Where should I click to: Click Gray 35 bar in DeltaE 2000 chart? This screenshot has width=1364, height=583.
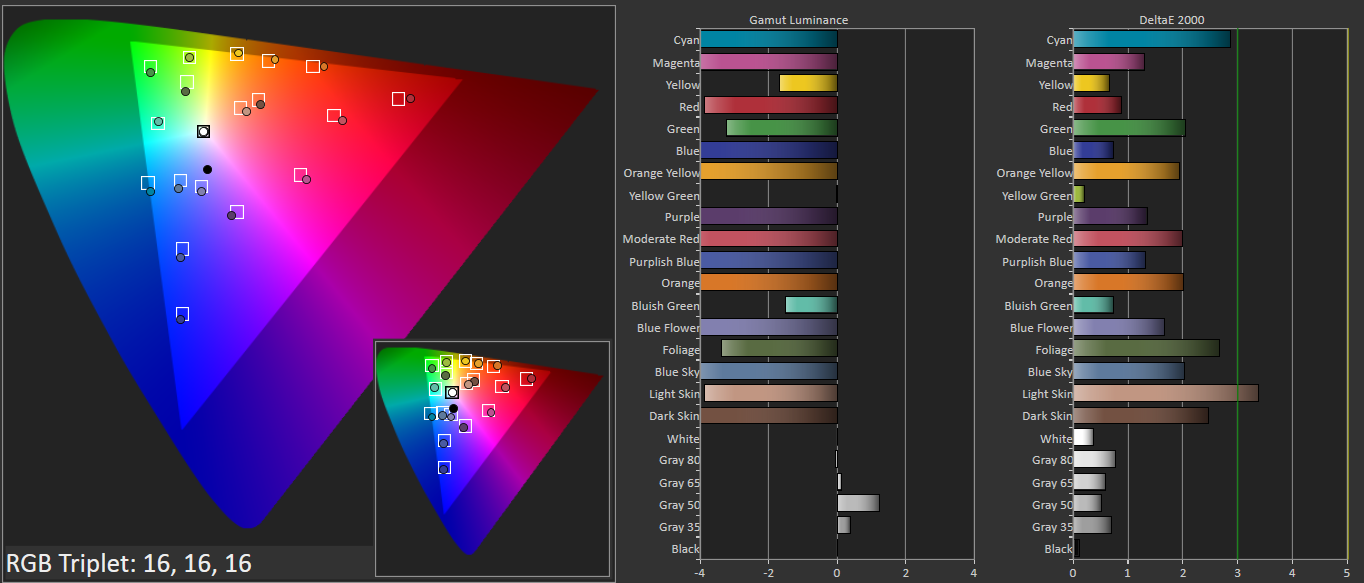click(x=1091, y=526)
